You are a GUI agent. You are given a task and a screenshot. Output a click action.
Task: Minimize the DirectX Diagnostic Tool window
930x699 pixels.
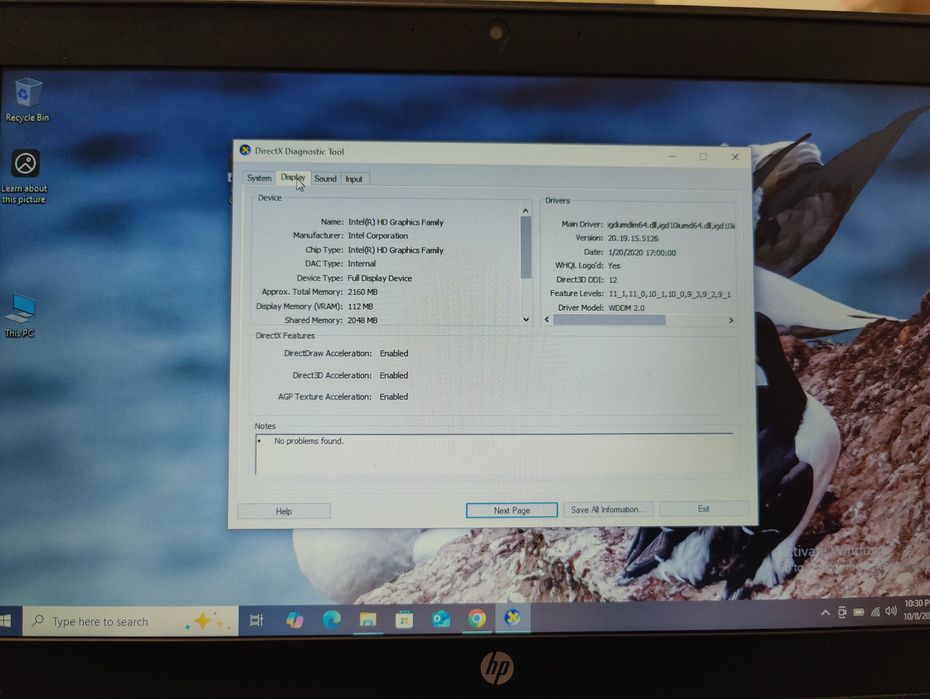672,157
